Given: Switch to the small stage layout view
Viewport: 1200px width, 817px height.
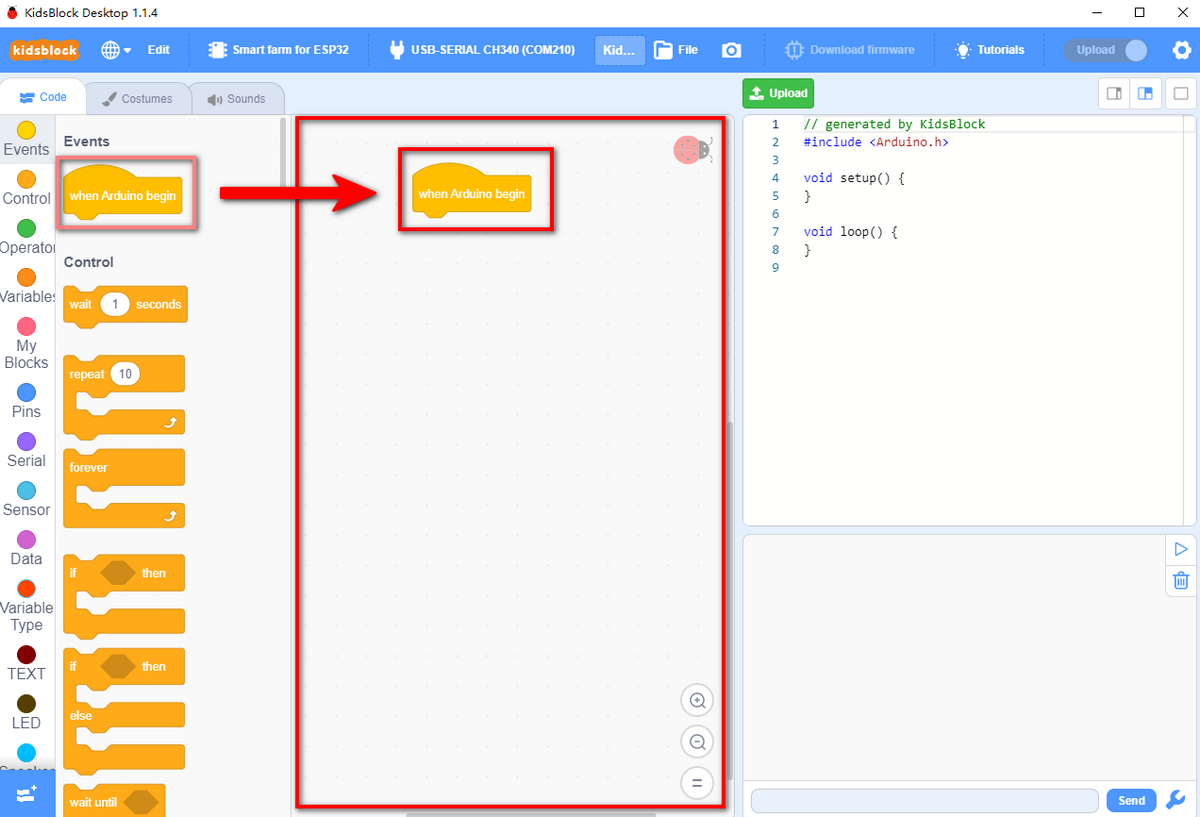Looking at the screenshot, I should 1113,94.
